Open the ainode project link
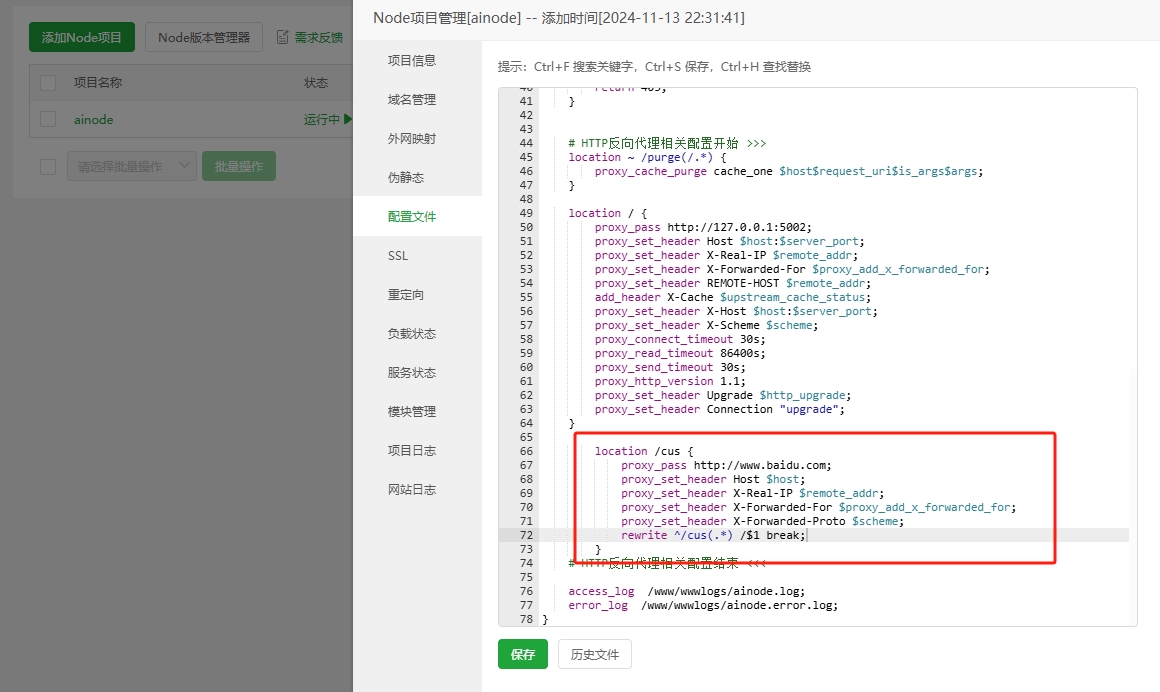This screenshot has width=1160, height=692. click(93, 119)
